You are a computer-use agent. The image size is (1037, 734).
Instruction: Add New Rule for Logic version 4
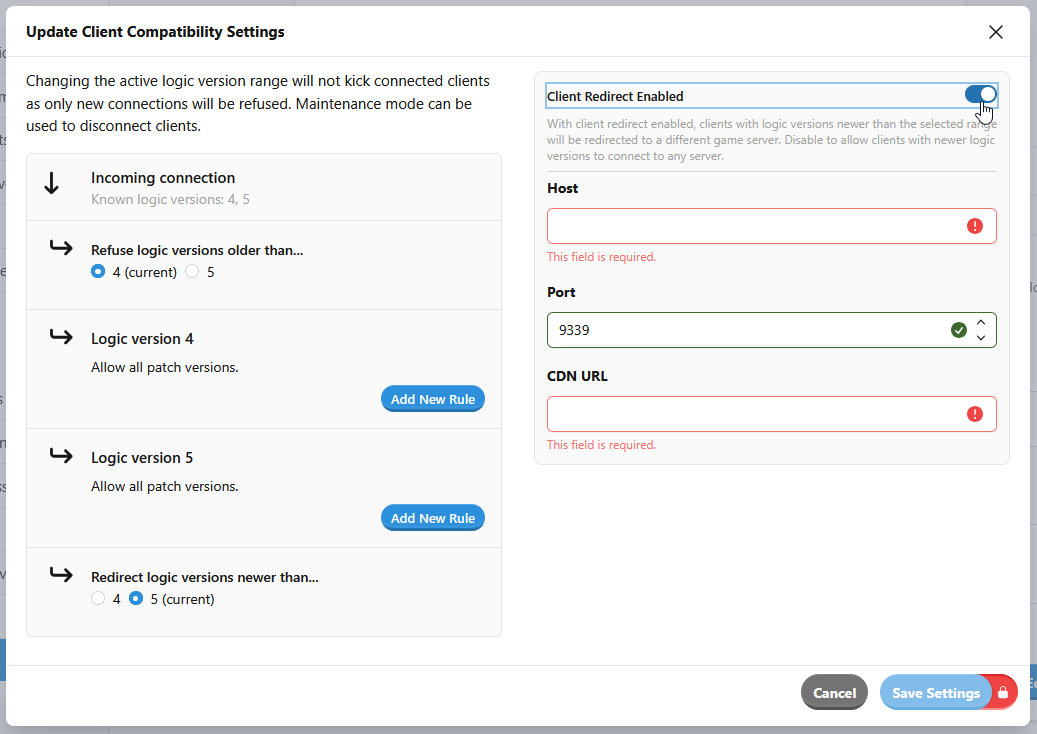(x=432, y=399)
